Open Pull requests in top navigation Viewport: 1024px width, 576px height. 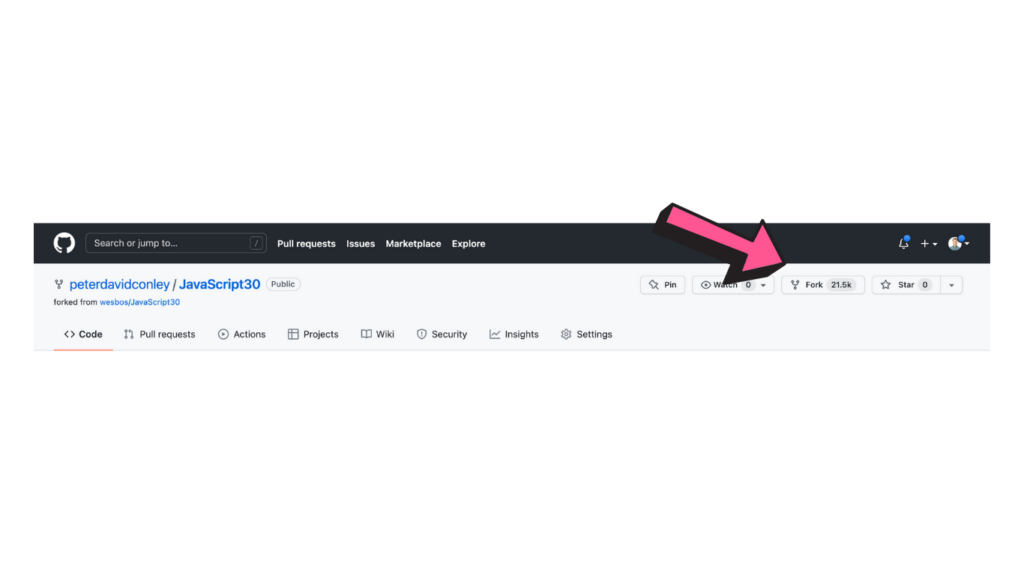[306, 244]
